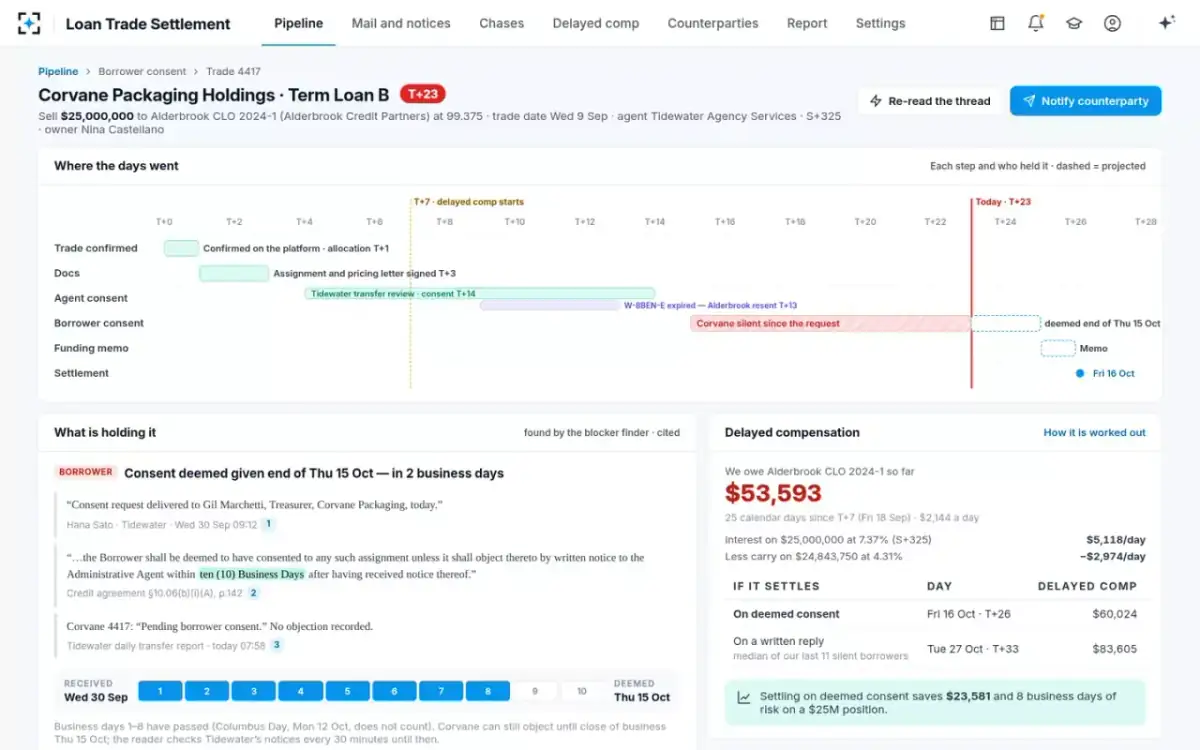Select business day 3 chip
Screen dimensions: 1200x750
click(x=253, y=691)
